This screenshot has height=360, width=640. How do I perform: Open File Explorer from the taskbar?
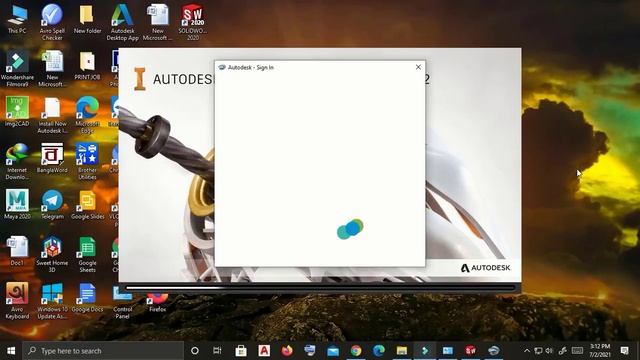(402, 351)
